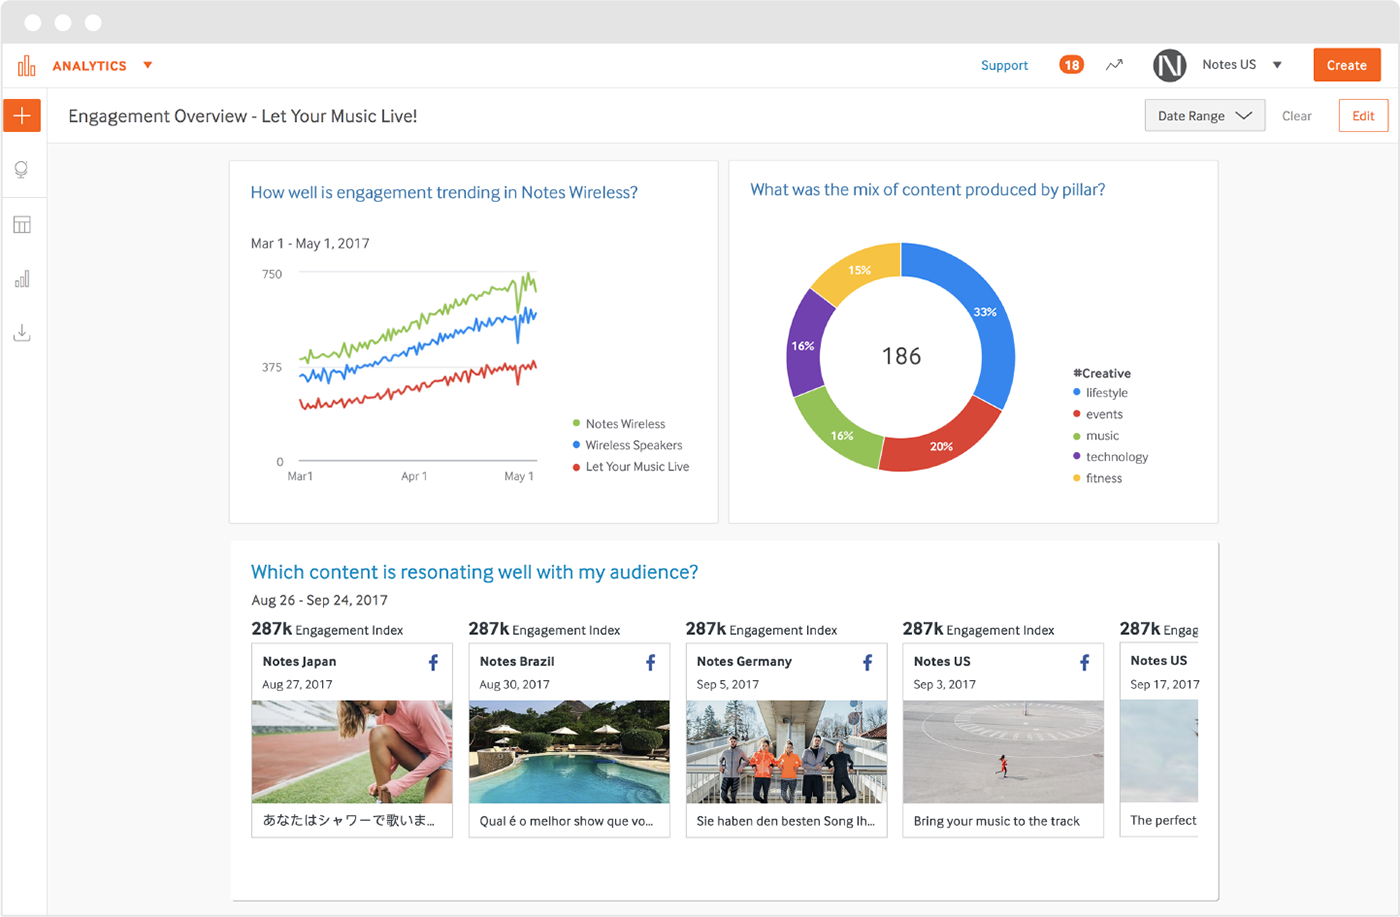Toggle Let Your Music Live legend entry
Viewport: 1400px width, 917px height.
point(631,467)
